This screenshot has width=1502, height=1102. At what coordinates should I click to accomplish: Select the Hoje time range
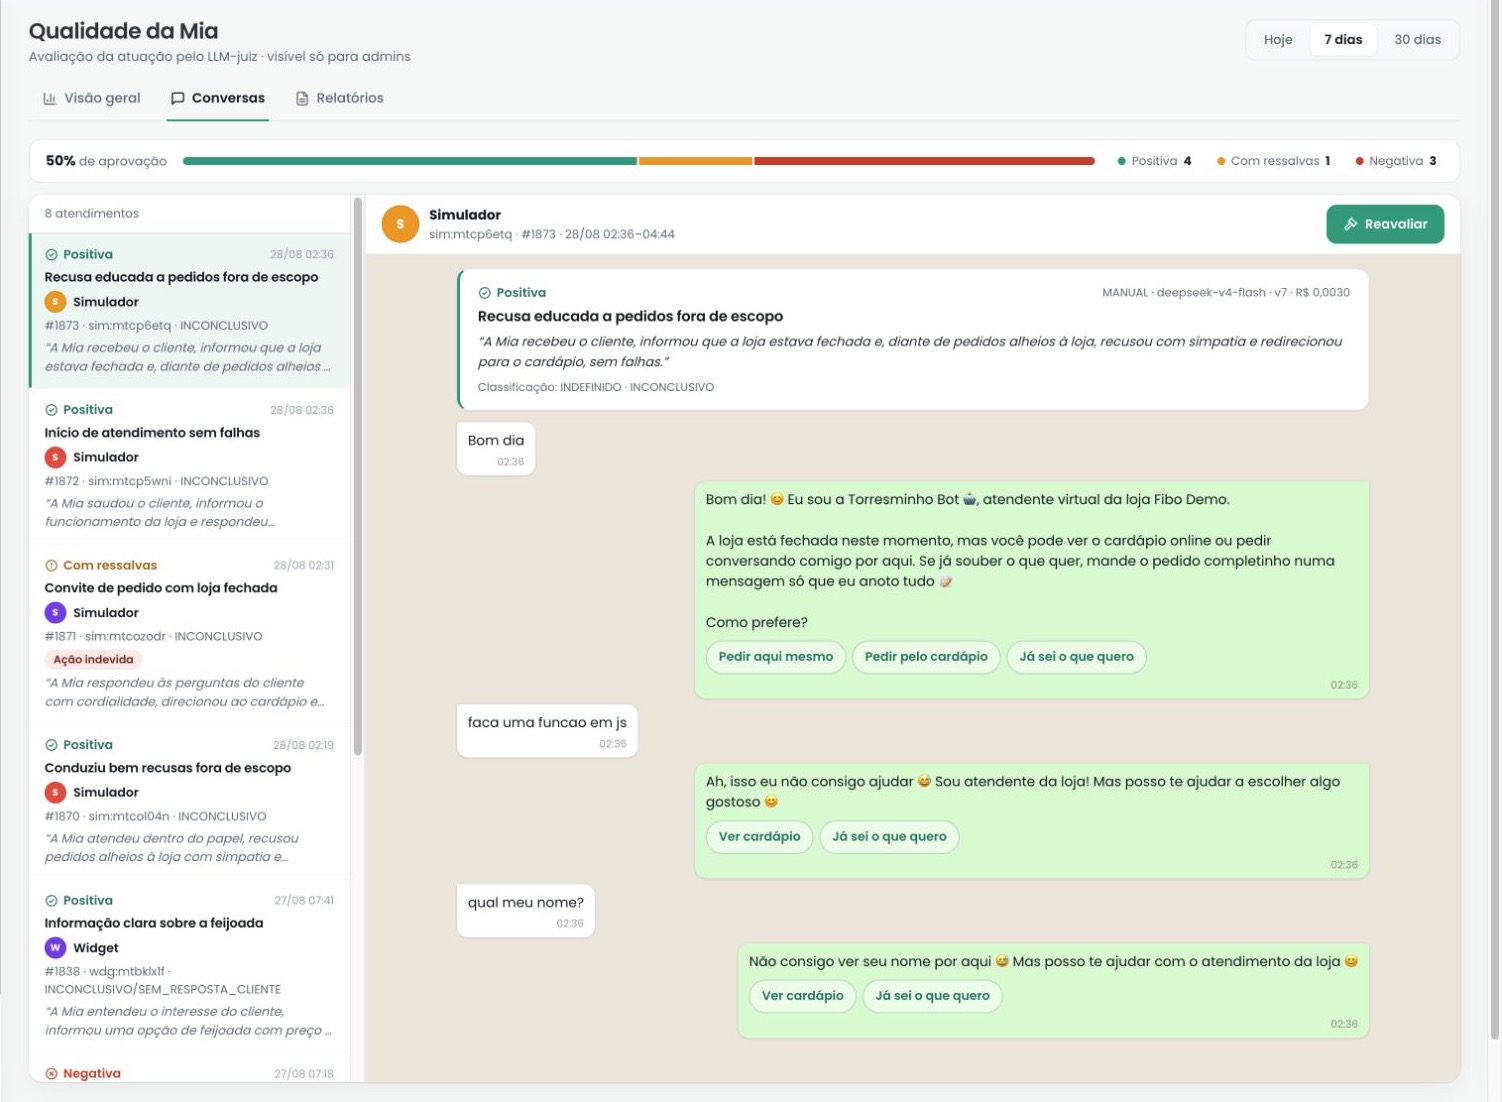point(1278,40)
